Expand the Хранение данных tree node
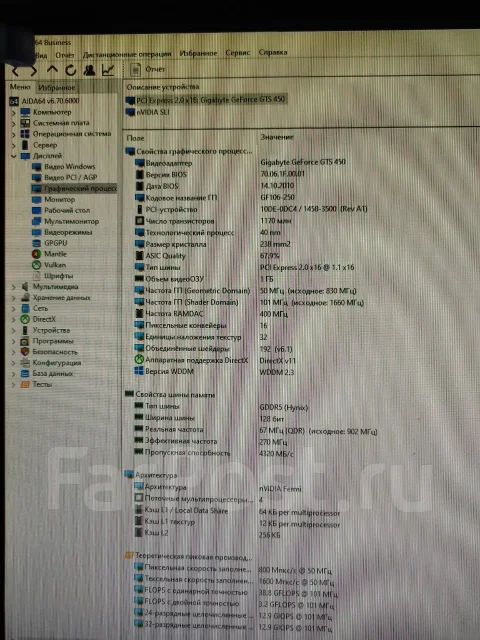 coord(14,298)
